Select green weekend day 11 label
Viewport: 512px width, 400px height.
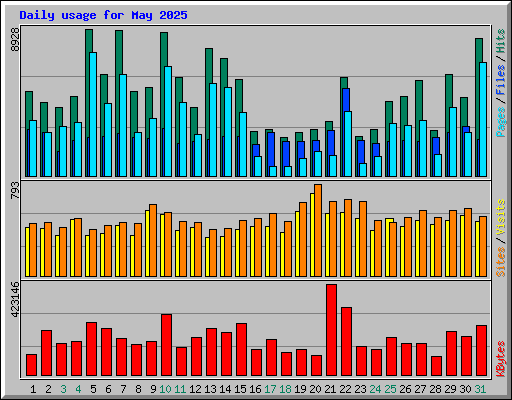(180, 389)
